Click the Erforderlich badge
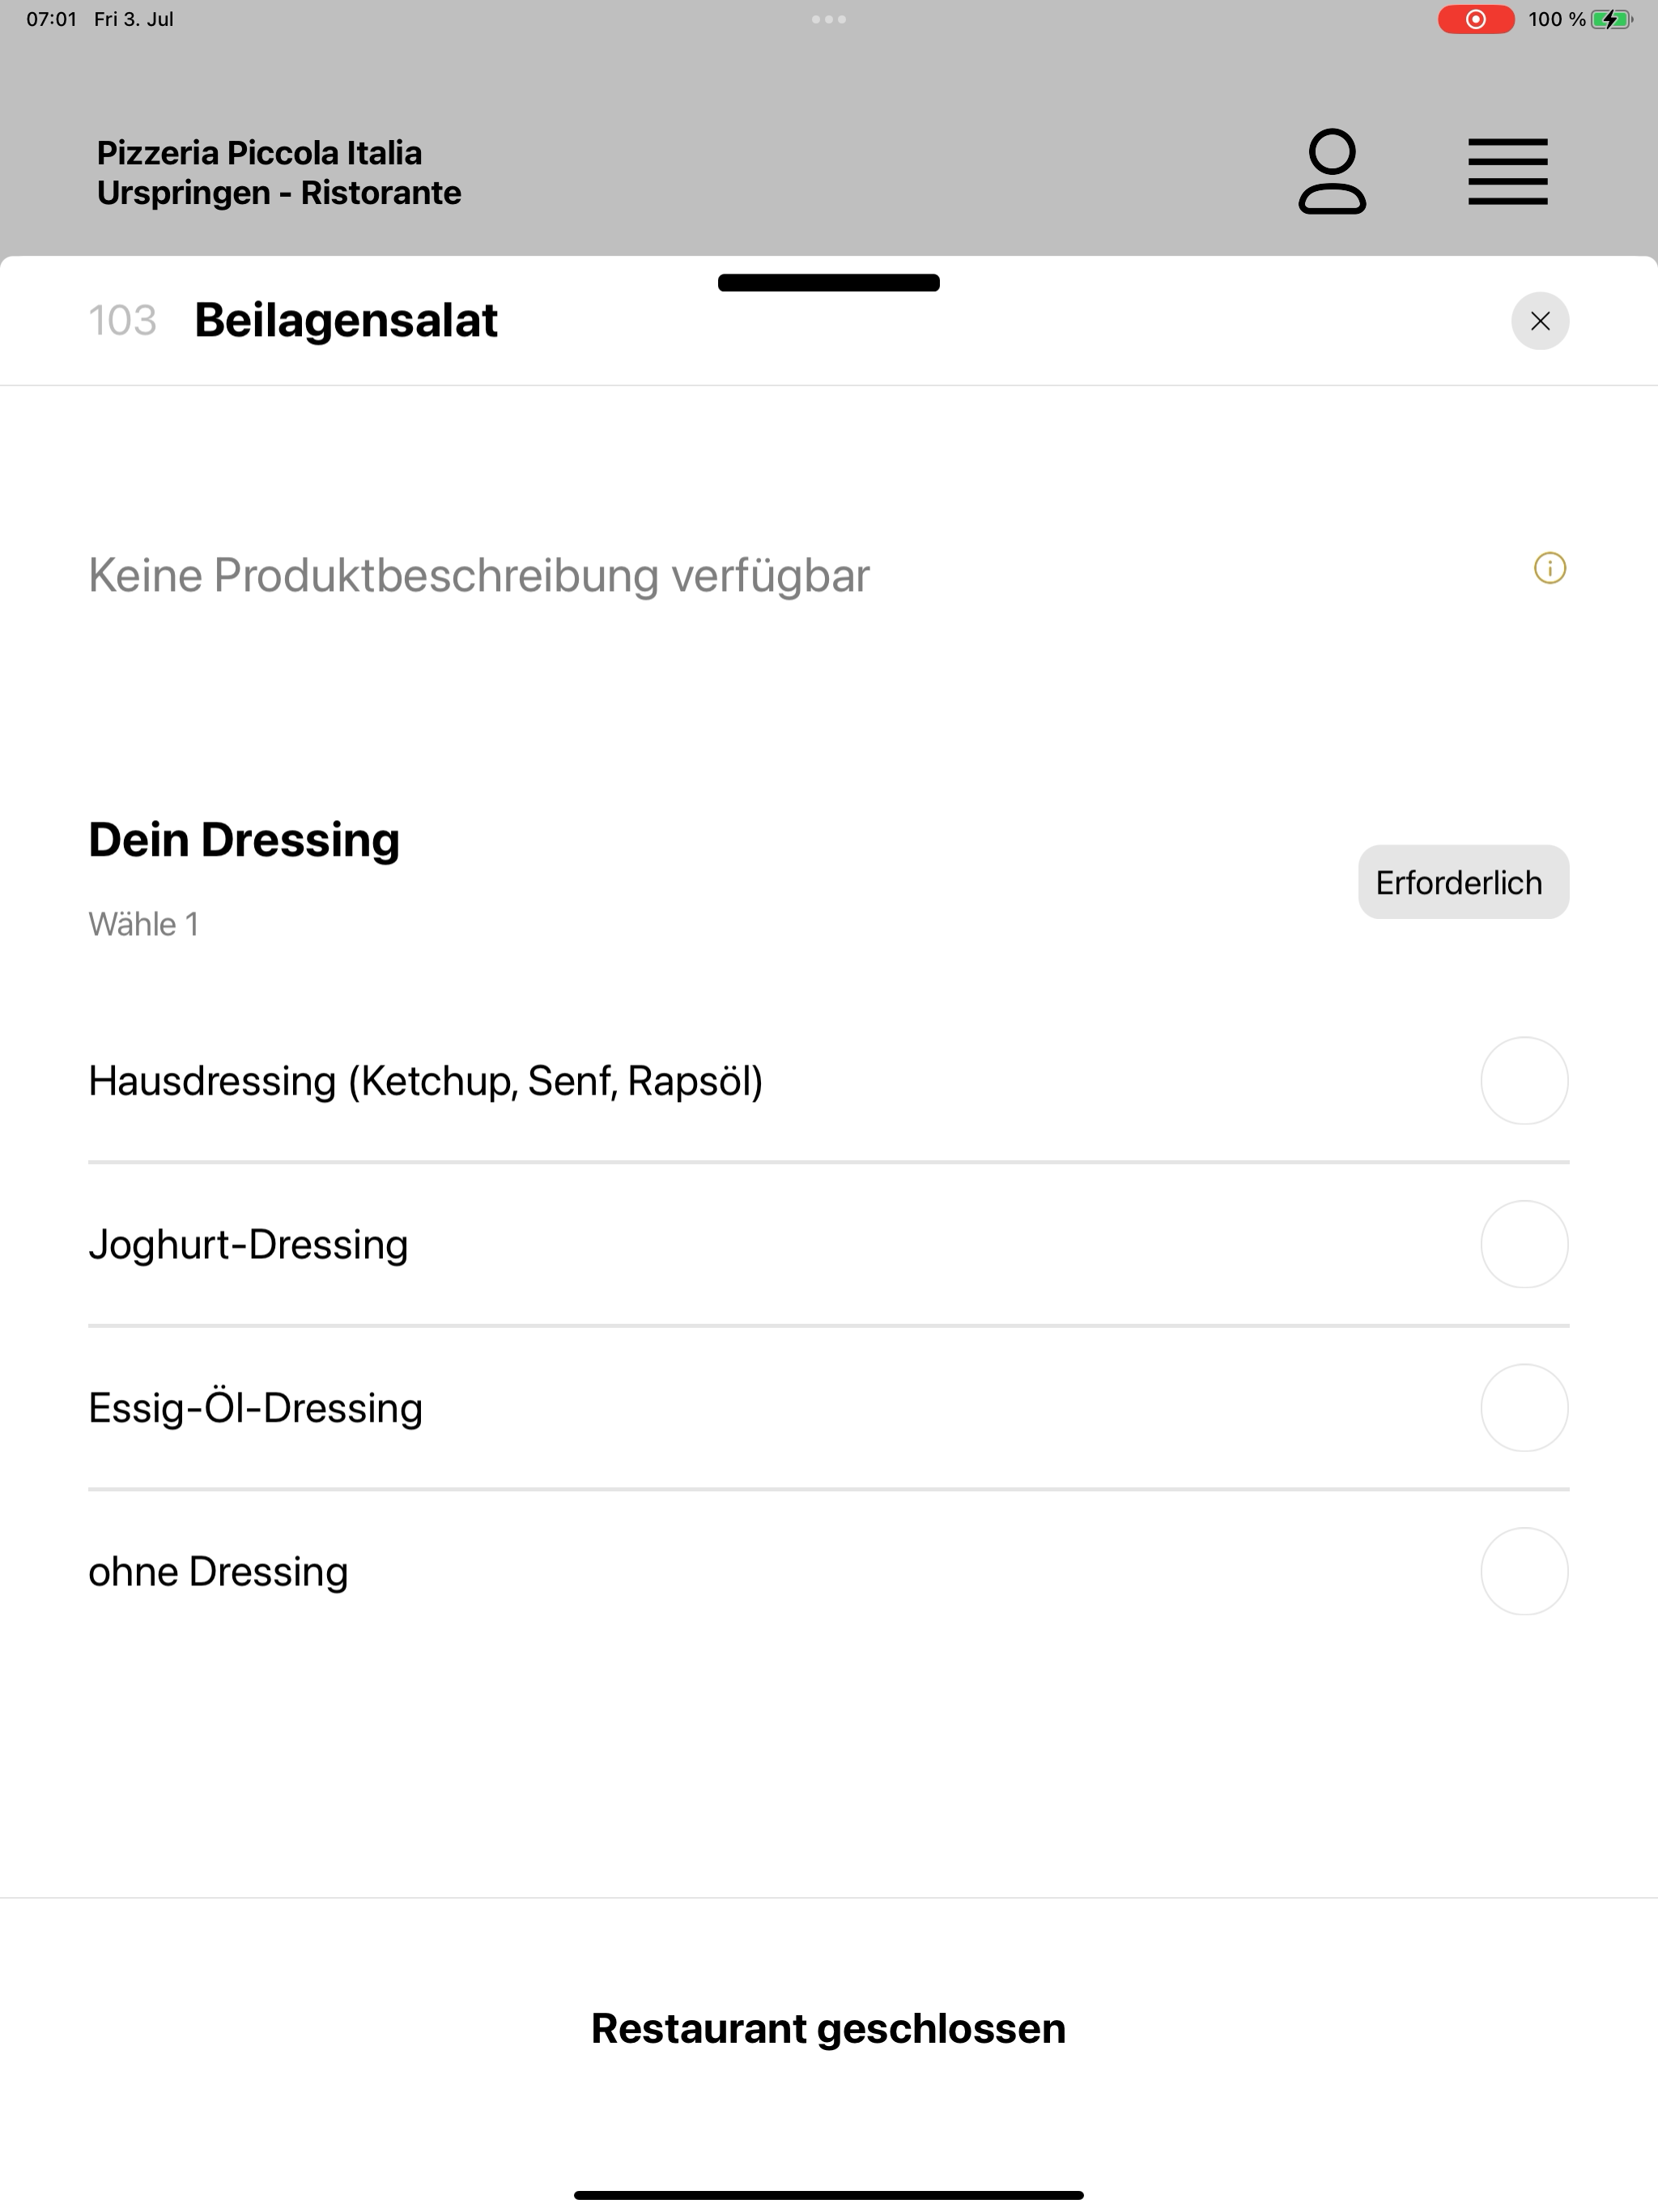This screenshot has width=1658, height=2212. [x=1463, y=882]
